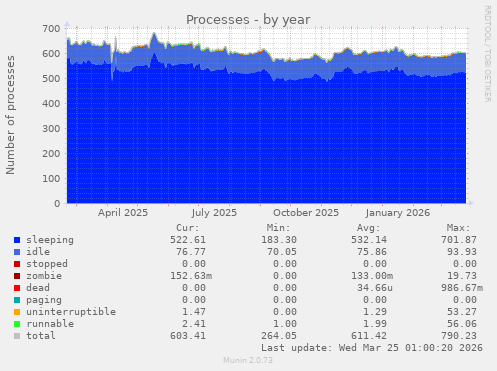Click the 500 y-axis tick label
The height and width of the screenshot is (371, 497).
coord(51,79)
